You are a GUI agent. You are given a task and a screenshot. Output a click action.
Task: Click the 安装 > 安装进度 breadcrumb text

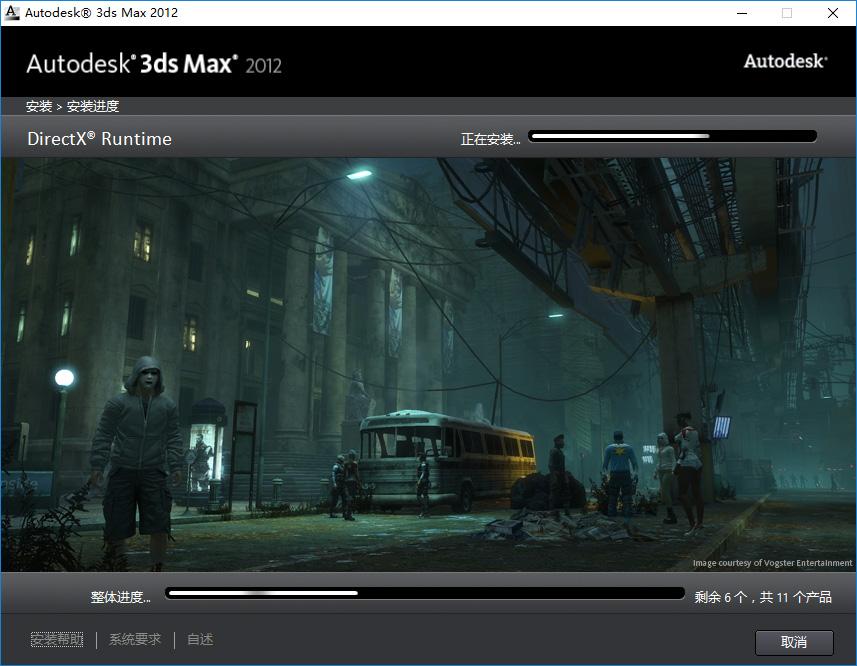click(x=73, y=106)
